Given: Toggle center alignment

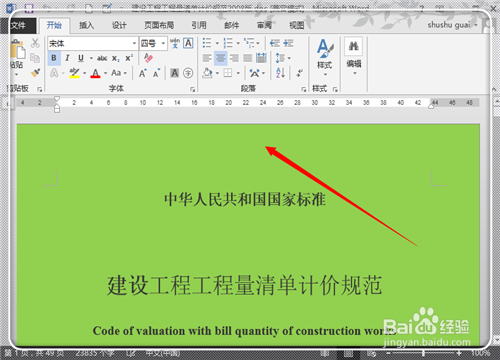Looking at the screenshot, I should 220,58.
